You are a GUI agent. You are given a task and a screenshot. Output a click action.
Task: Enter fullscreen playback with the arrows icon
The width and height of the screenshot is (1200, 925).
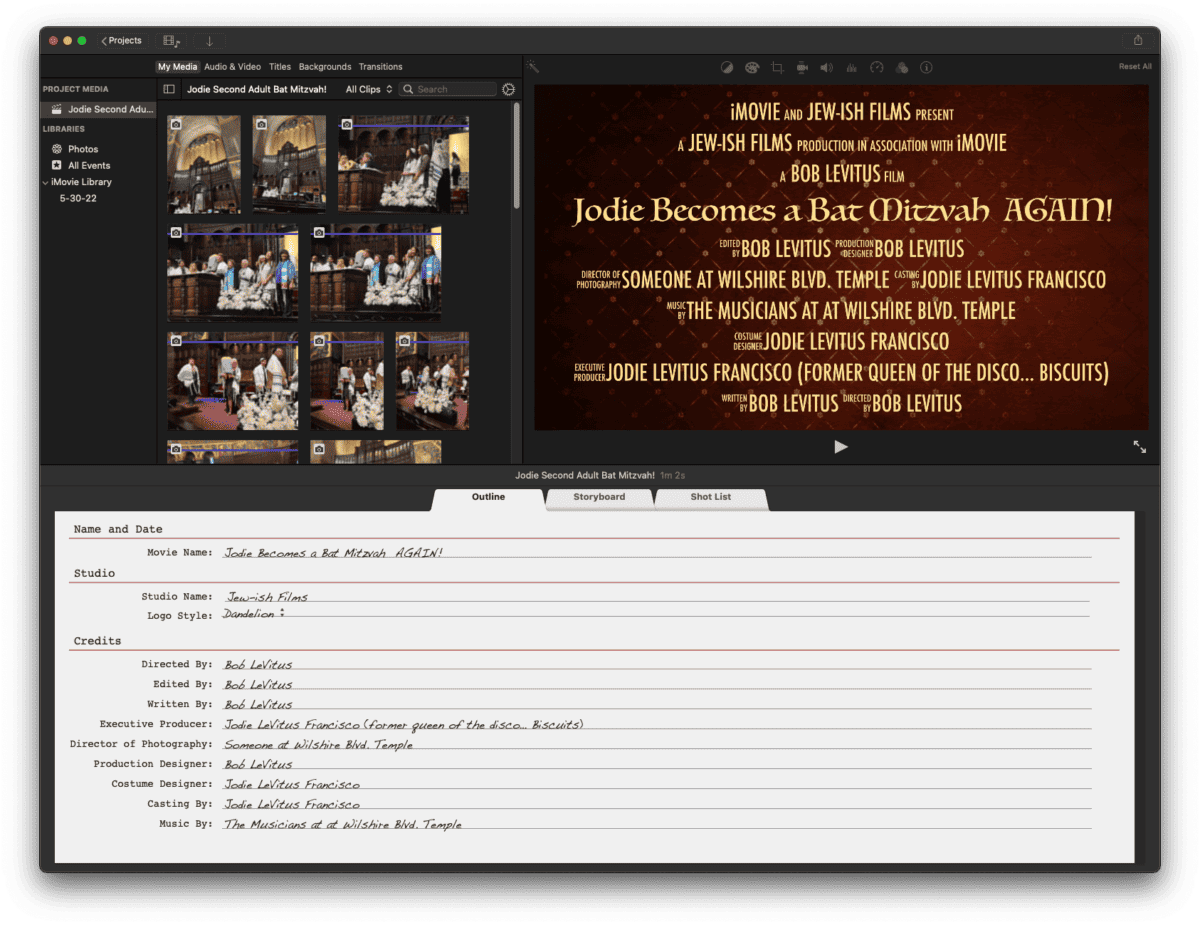pyautogui.click(x=1139, y=447)
